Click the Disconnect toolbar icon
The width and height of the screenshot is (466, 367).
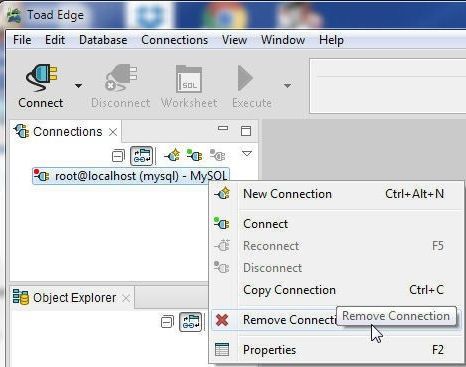121,86
